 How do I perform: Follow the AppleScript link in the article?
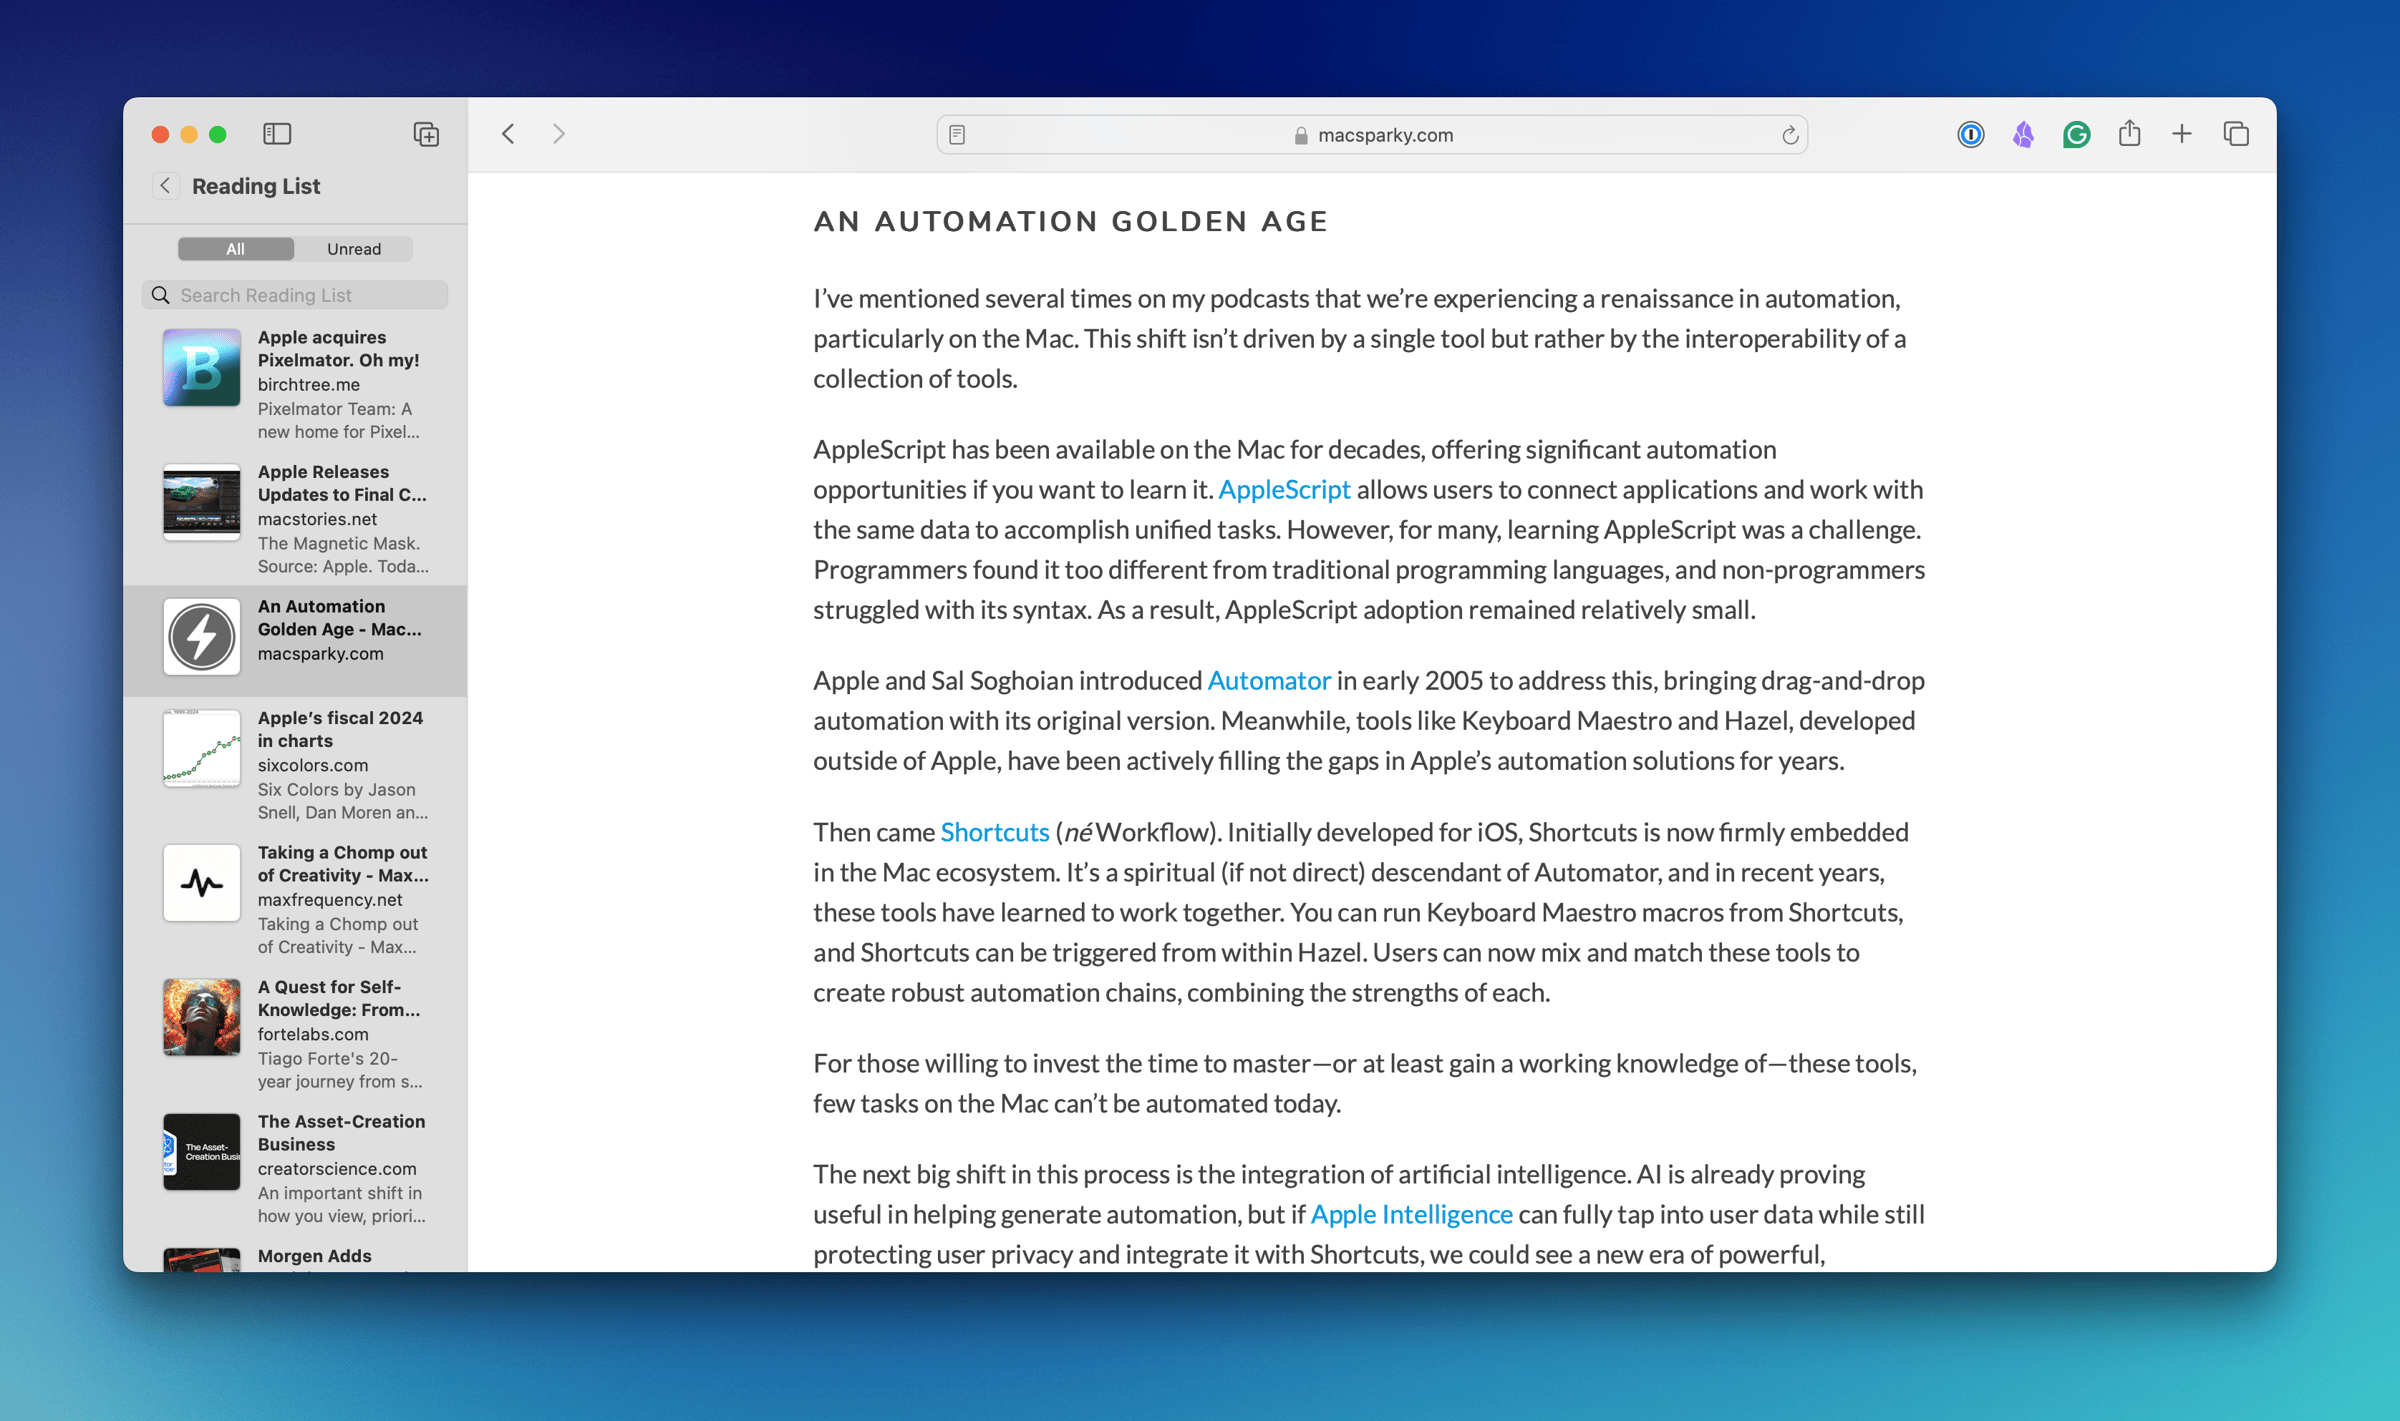pos(1284,489)
